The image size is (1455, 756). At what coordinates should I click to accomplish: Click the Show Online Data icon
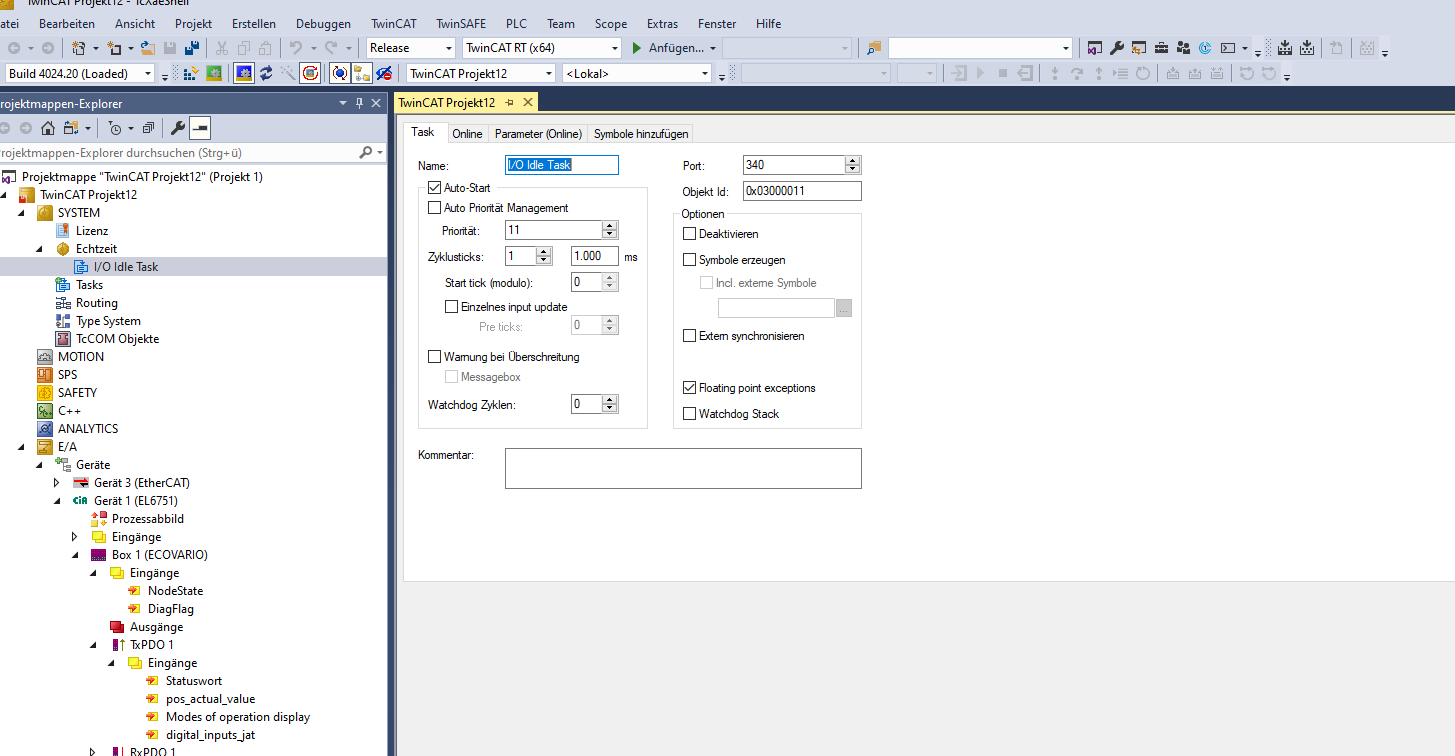point(339,73)
